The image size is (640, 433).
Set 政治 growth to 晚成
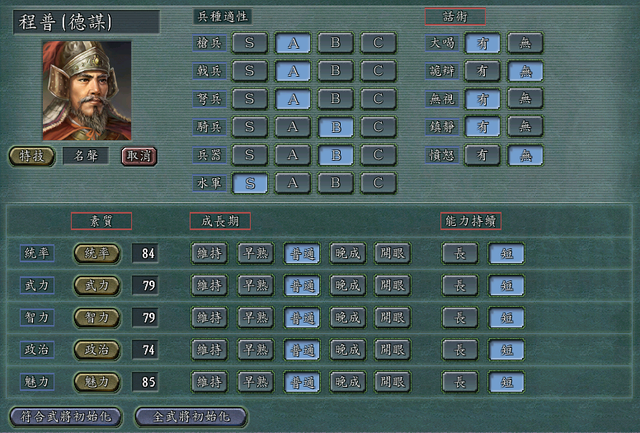347,350
